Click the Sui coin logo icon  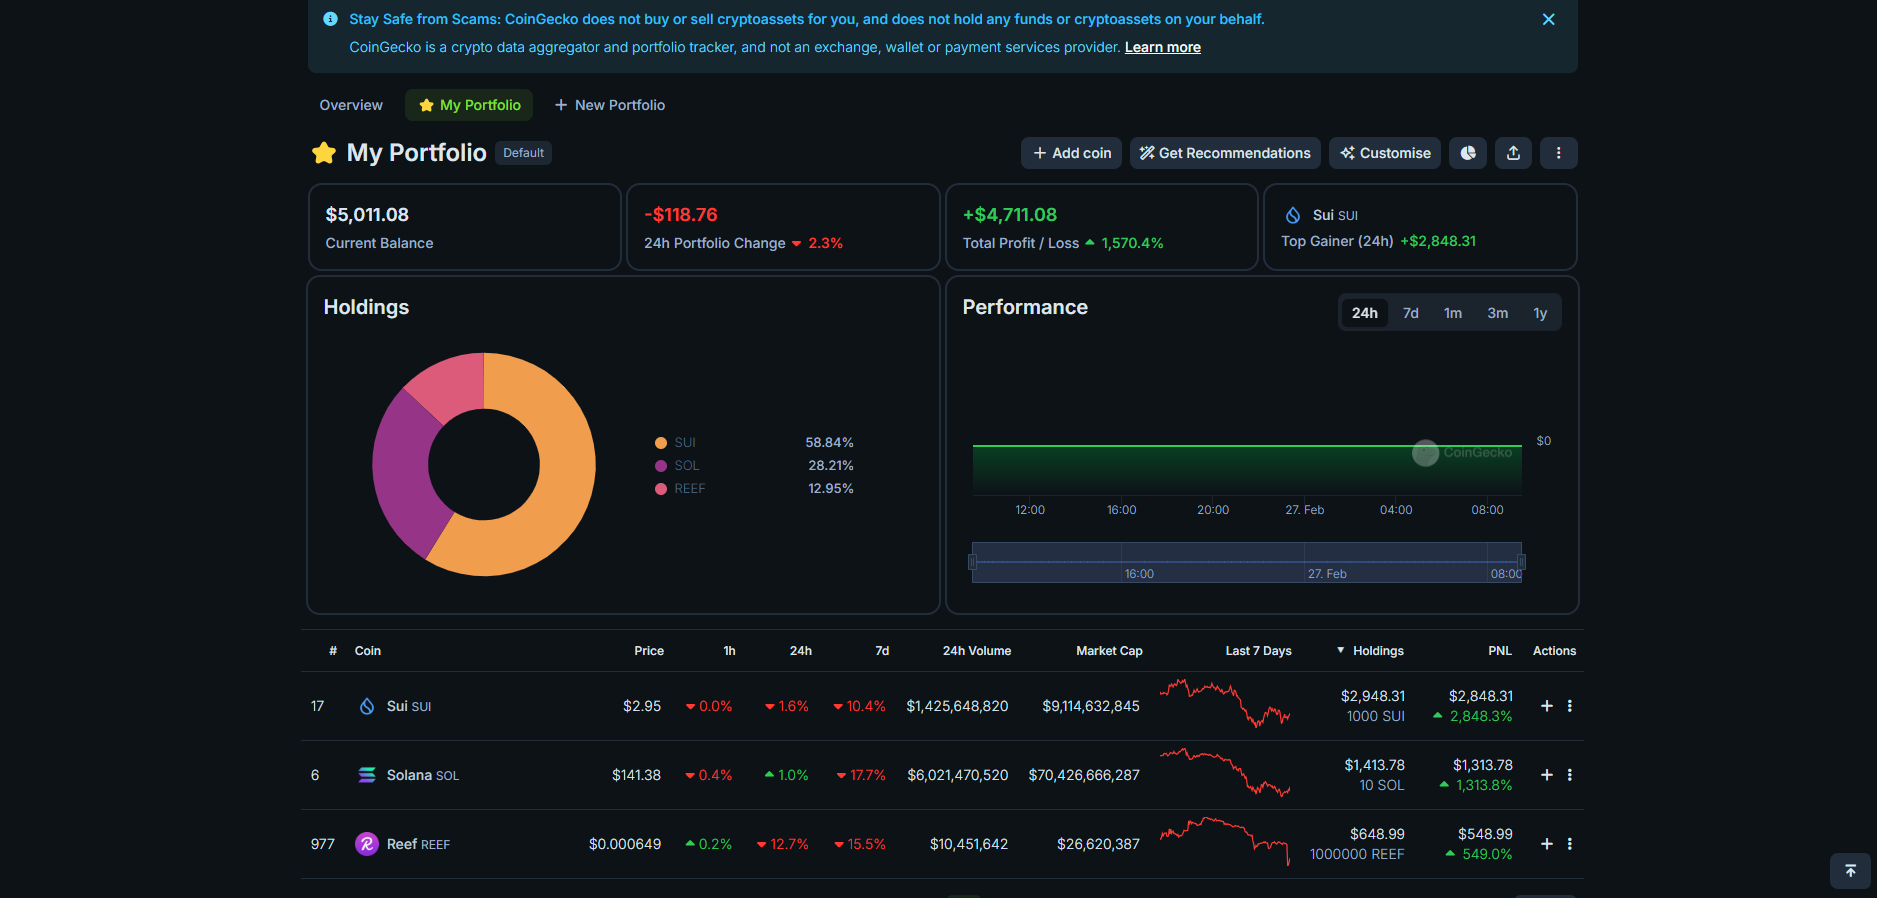[x=367, y=706]
